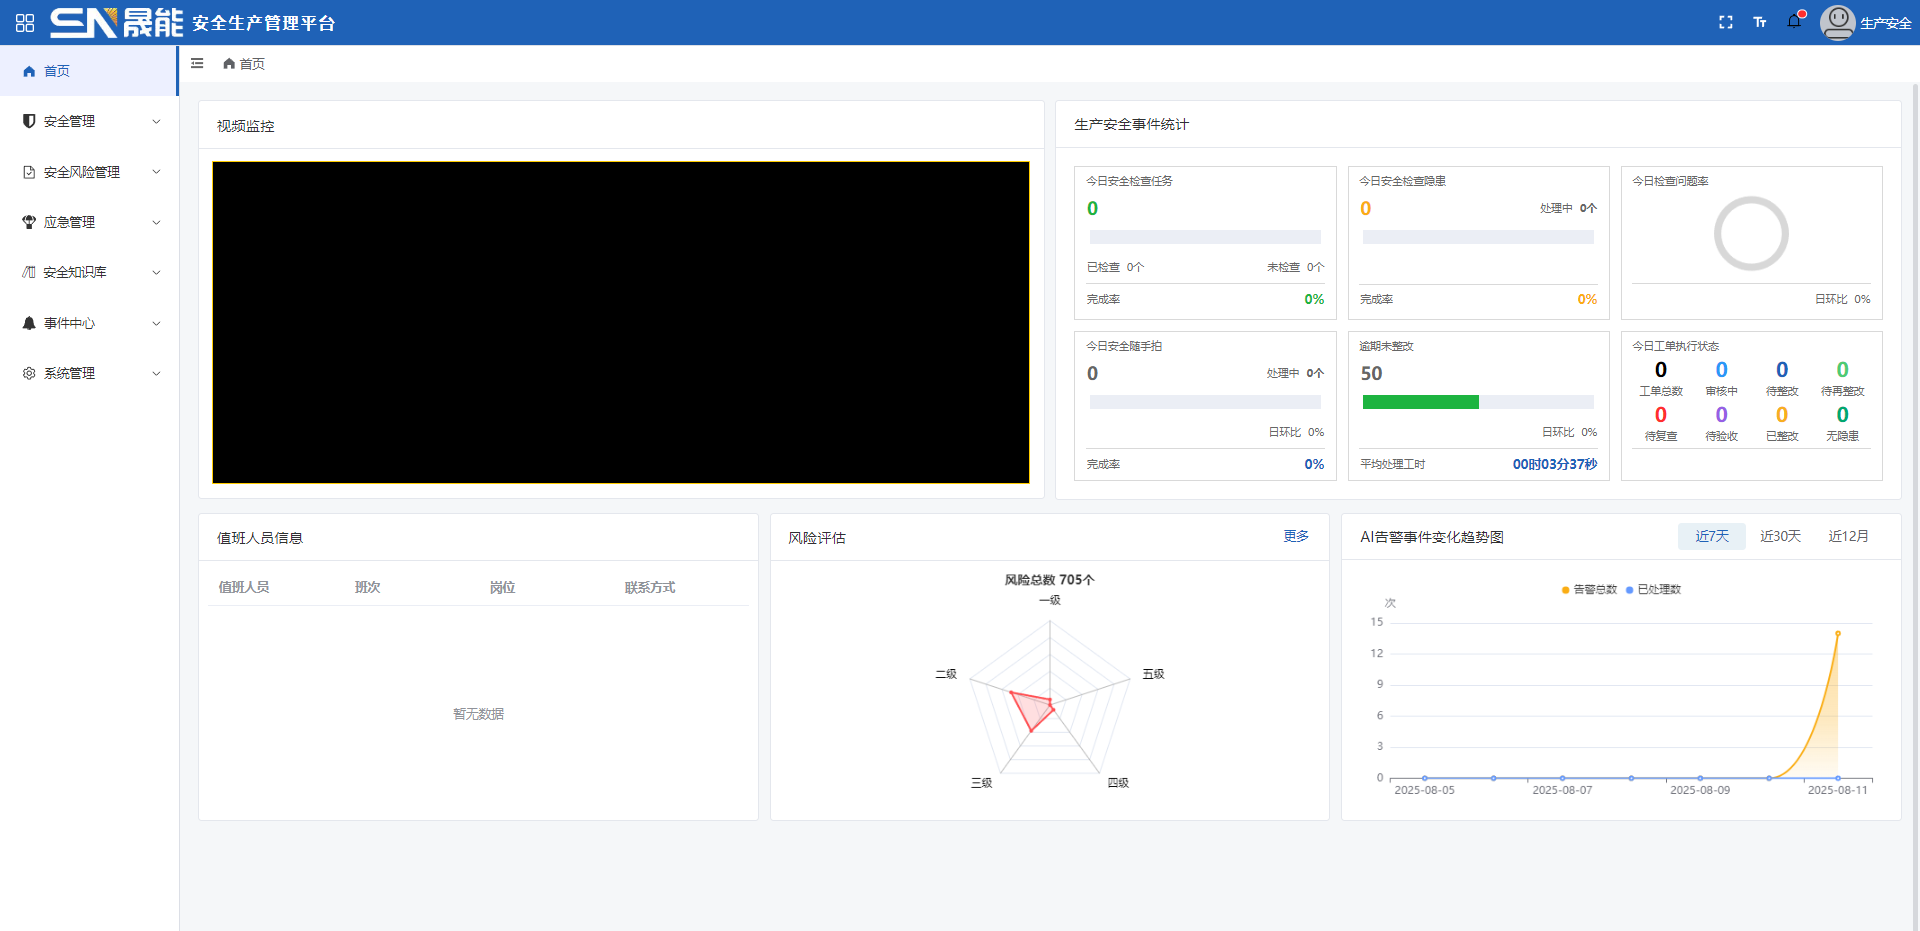The image size is (1920, 931).
Task: Click the 应急管理 icon
Action: [x=29, y=222]
